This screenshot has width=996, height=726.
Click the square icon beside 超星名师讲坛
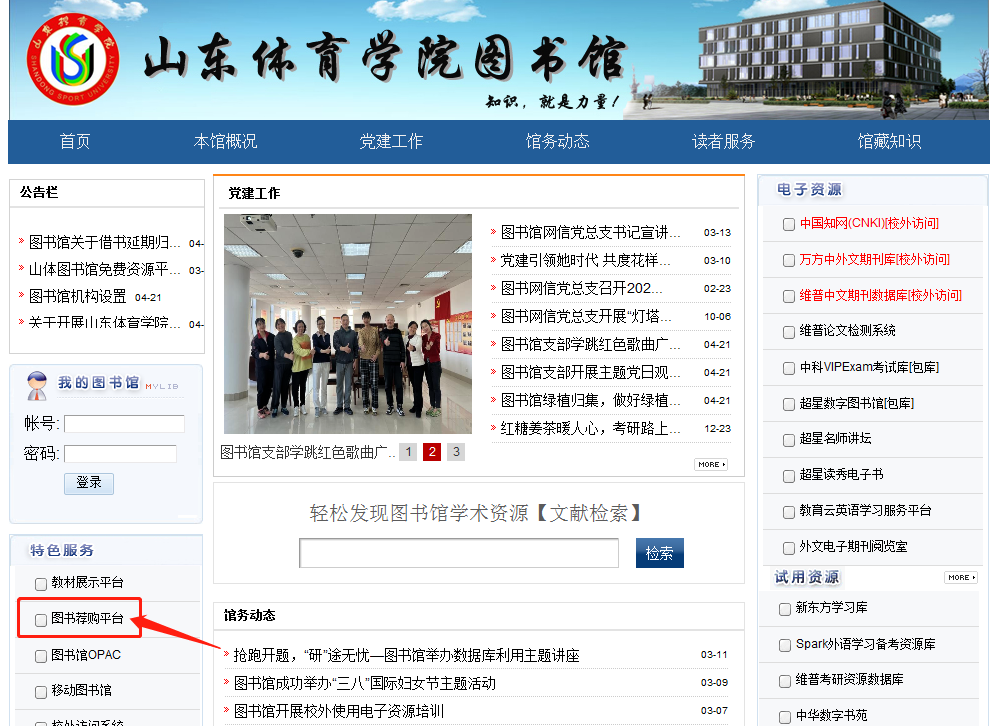coord(789,439)
